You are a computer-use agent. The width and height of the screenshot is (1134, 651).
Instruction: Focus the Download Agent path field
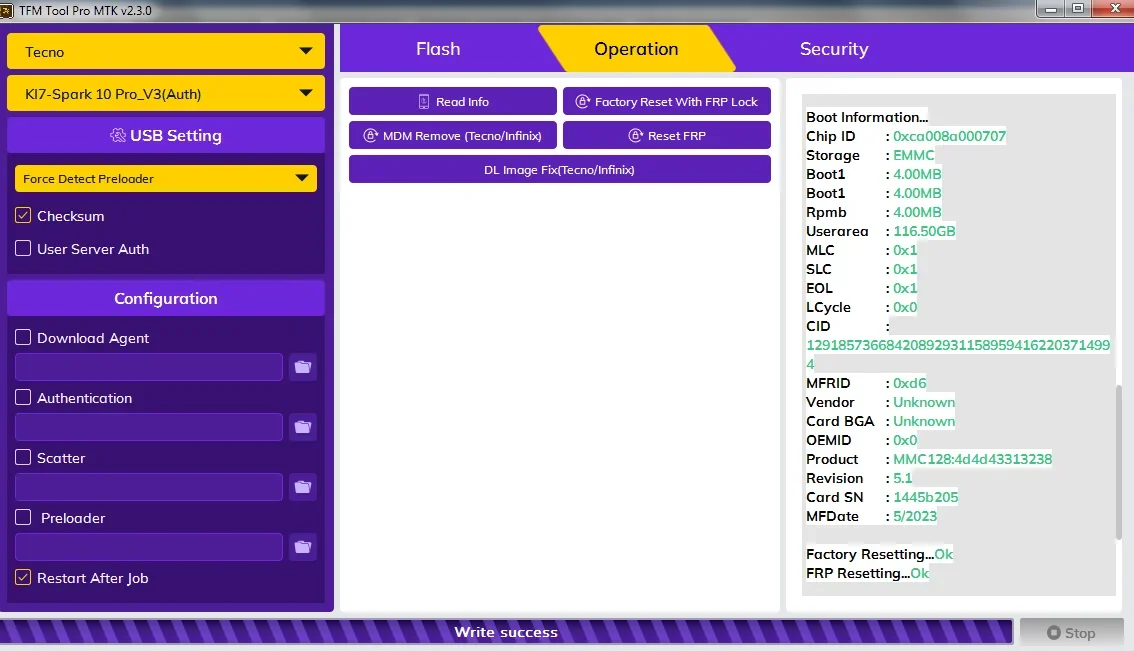149,367
